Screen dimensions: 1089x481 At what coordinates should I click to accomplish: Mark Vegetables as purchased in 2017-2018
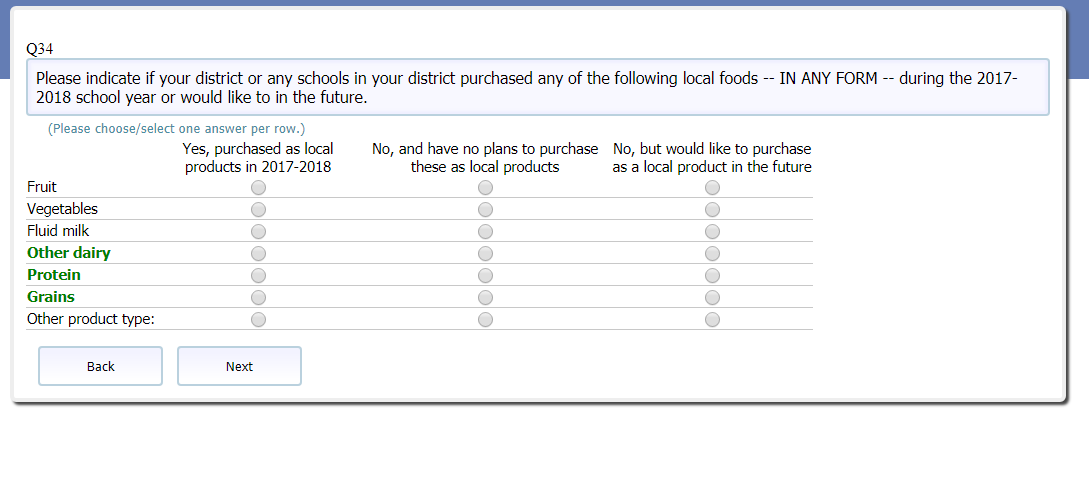click(258, 210)
